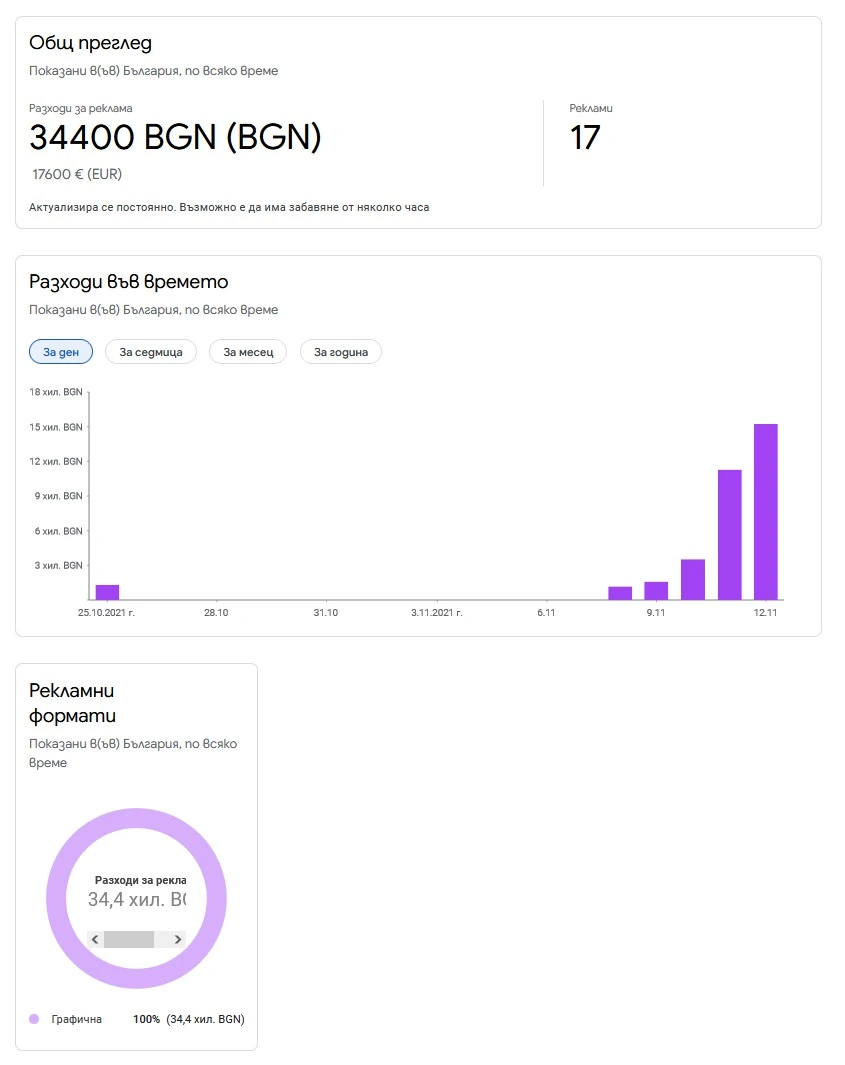Click the bar above the 9.11 label
The height and width of the screenshot is (1065, 845).
[656, 591]
